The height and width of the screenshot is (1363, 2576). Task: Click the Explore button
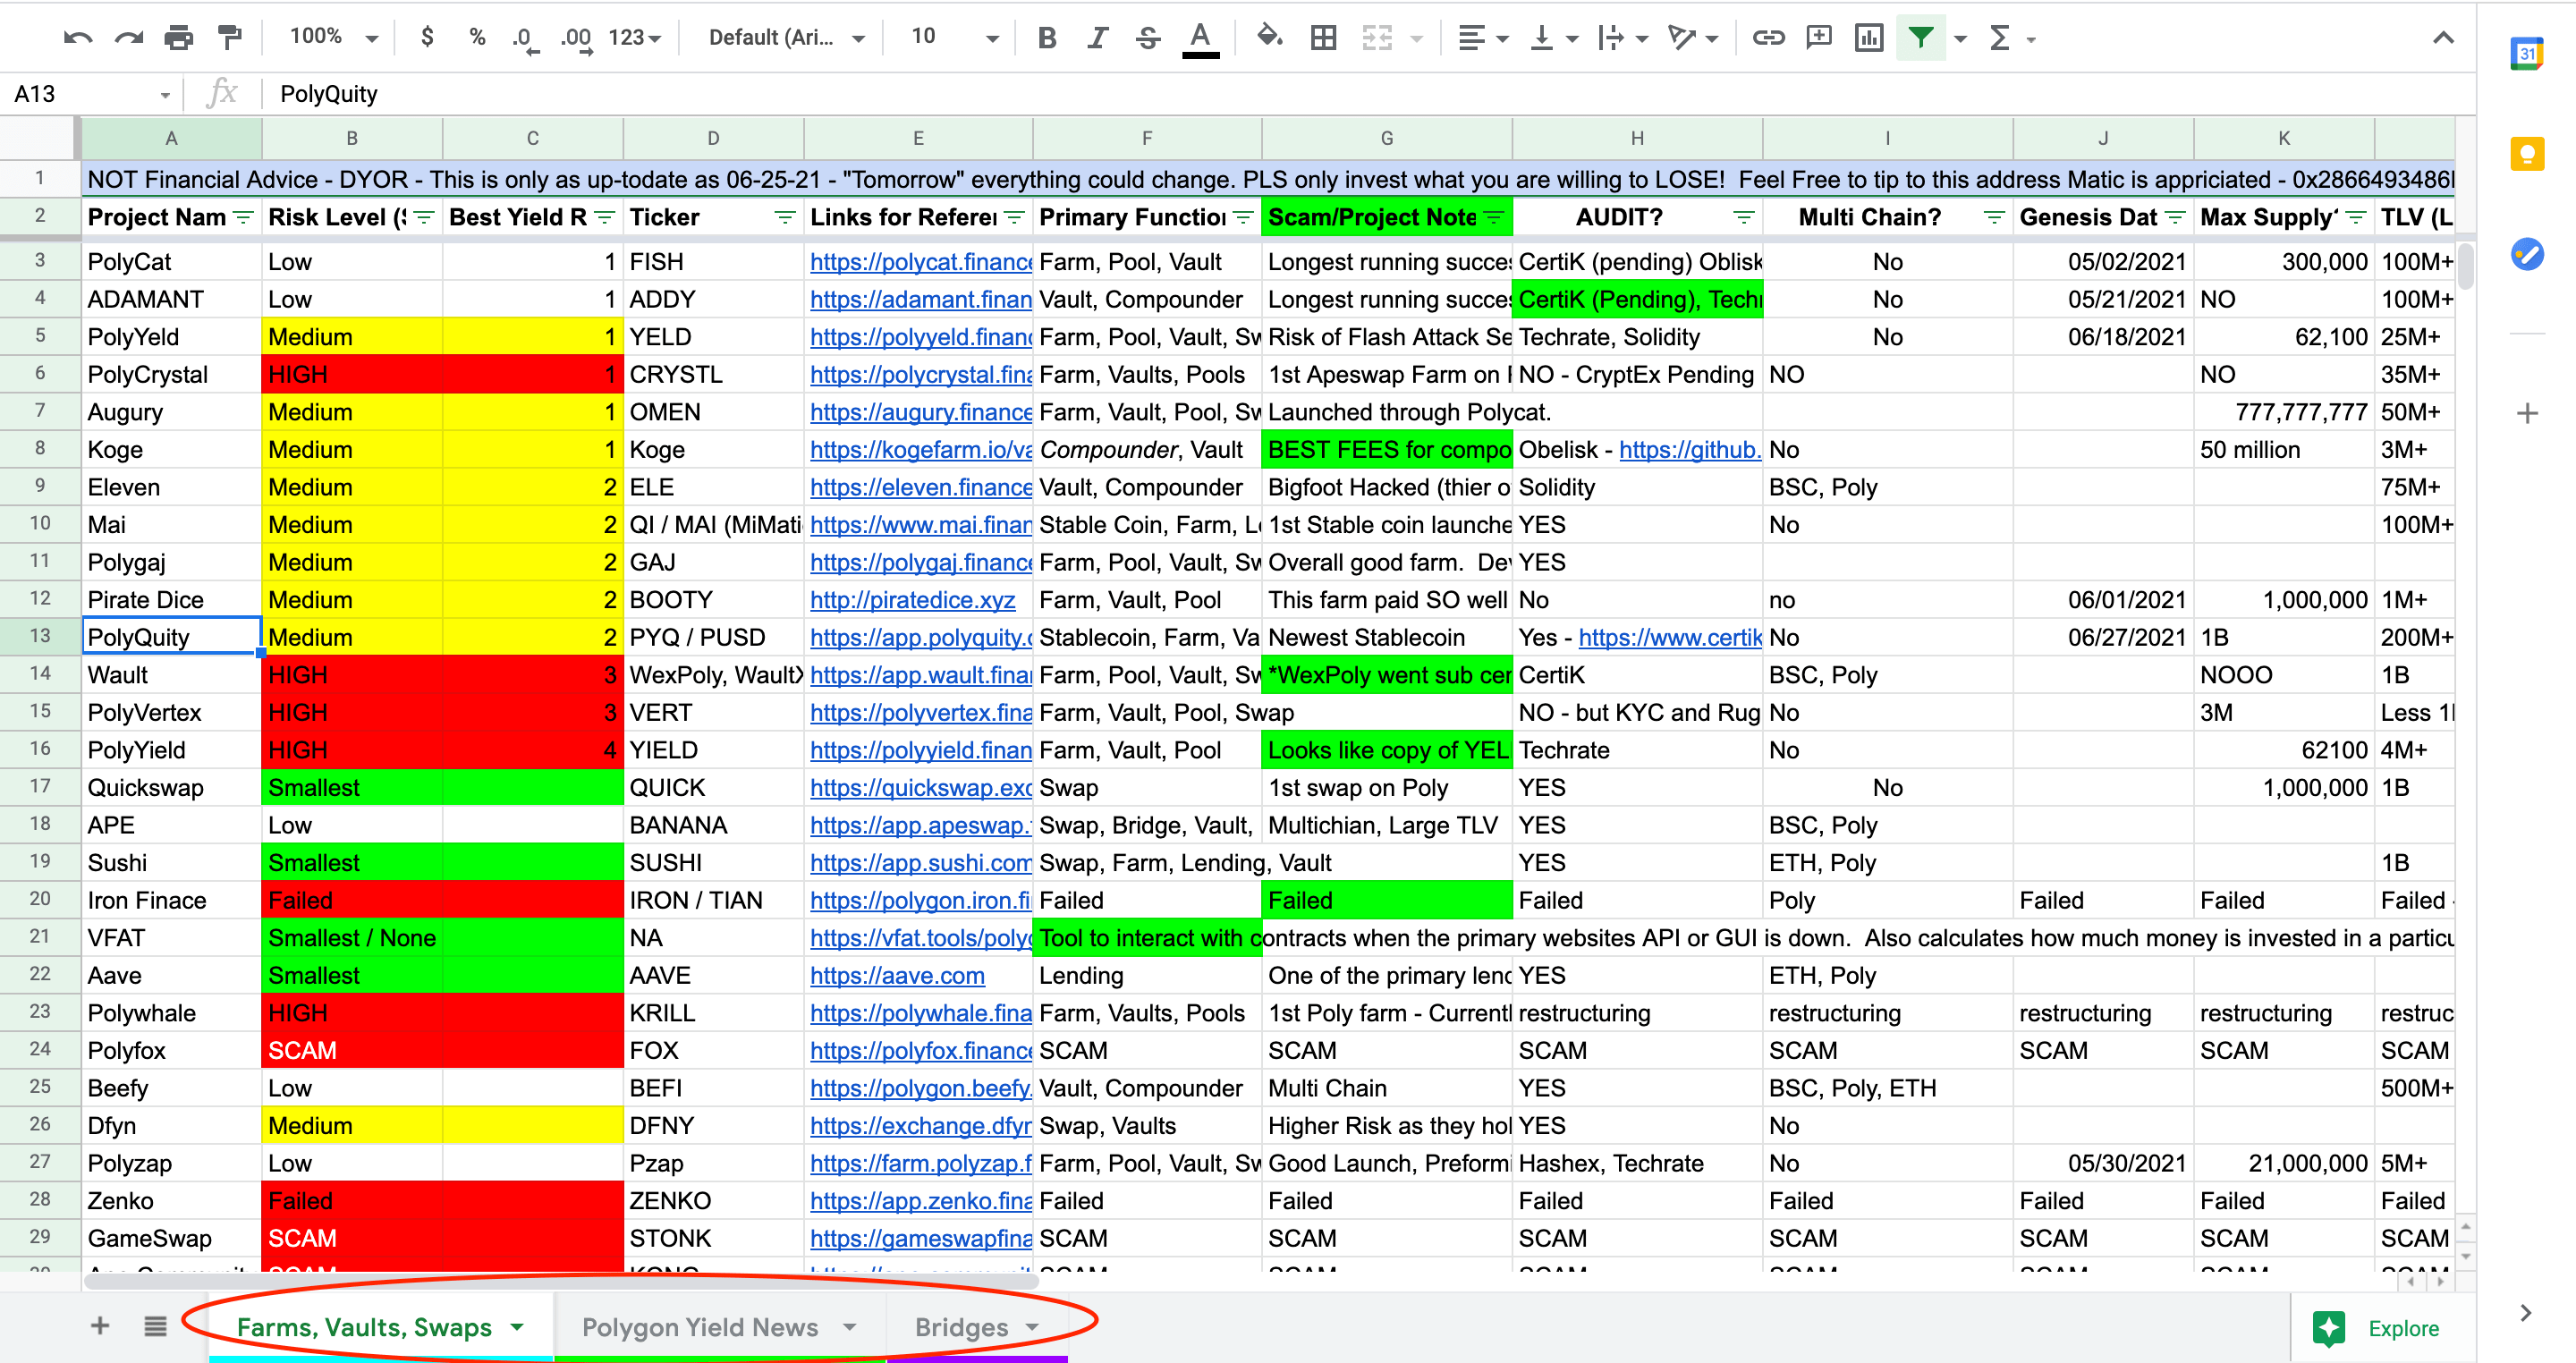pos(2400,1328)
